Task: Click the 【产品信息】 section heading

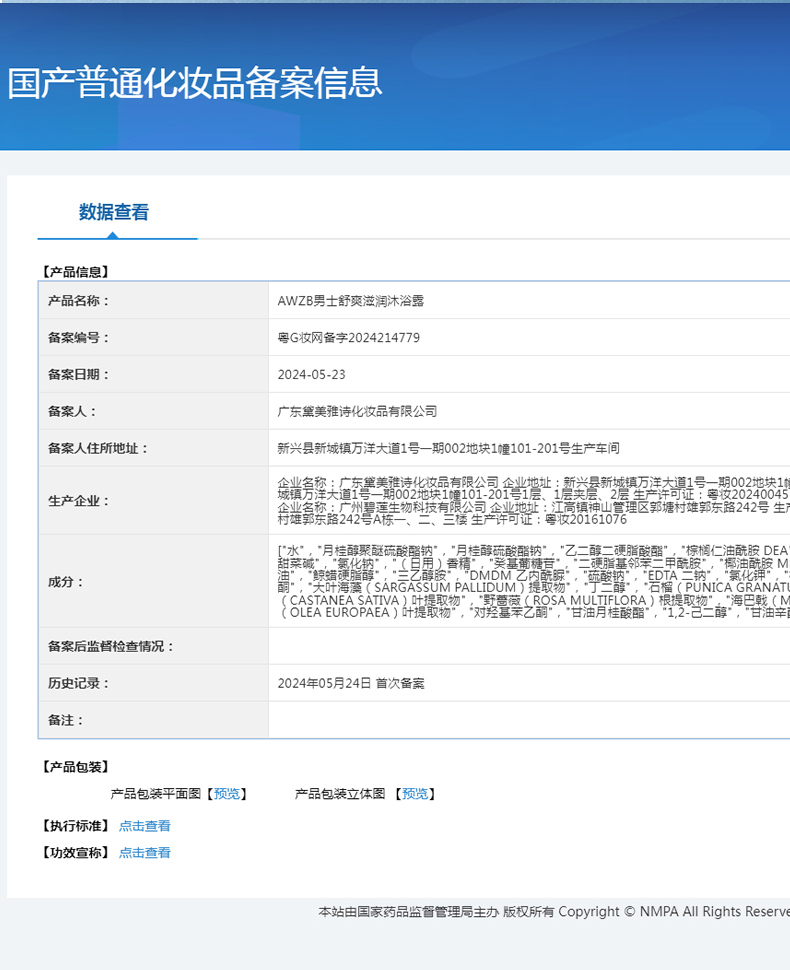Action: click(x=75, y=271)
